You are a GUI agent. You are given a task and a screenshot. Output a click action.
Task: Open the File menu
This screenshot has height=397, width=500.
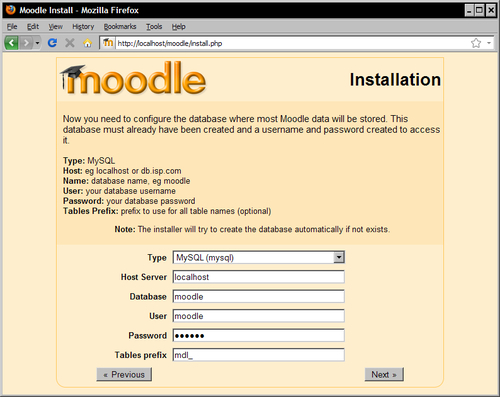pyautogui.click(x=12, y=27)
